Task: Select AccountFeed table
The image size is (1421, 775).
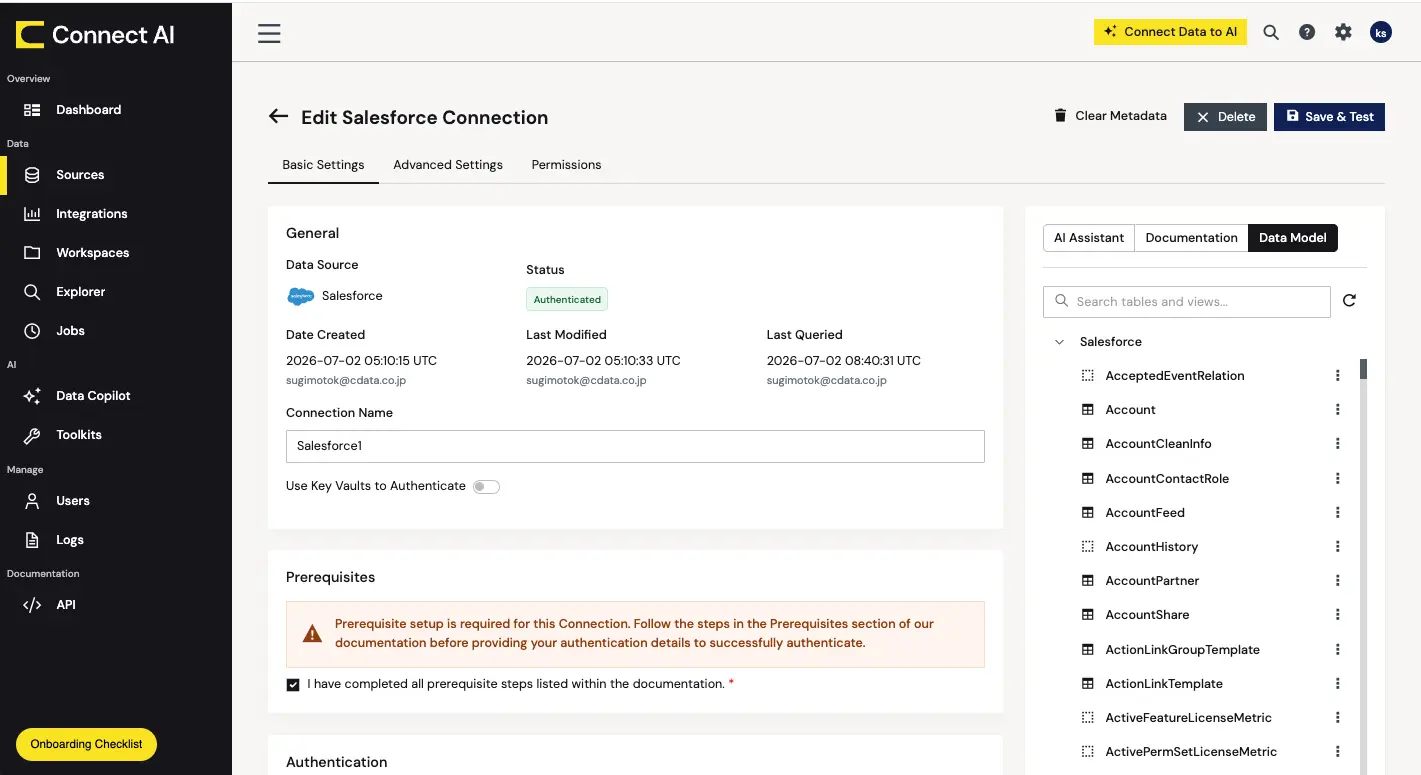Action: 1145,513
